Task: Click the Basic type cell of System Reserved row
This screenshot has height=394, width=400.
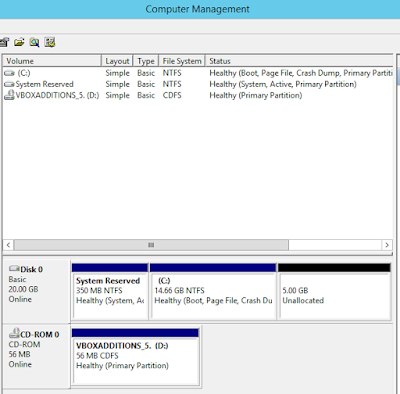Action: 146,84
